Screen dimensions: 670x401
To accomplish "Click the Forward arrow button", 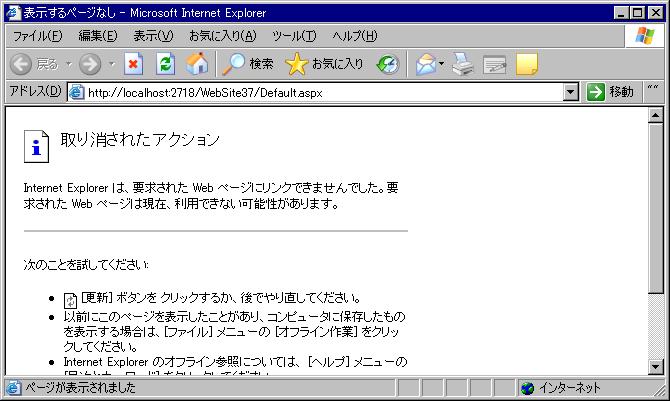I will tap(90, 64).
